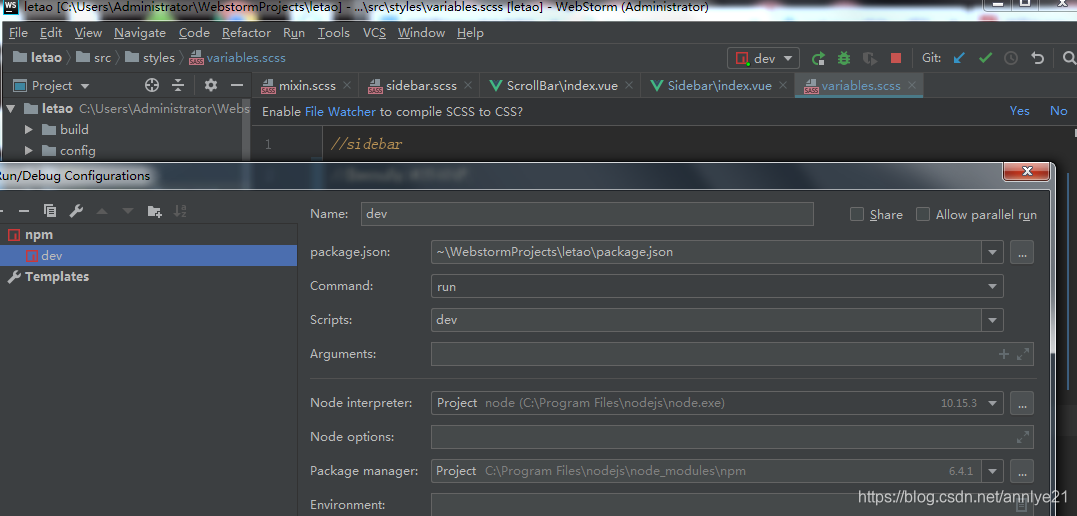Copy configuration using the copy icon
This screenshot has width=1077, height=516.
pos(49,211)
